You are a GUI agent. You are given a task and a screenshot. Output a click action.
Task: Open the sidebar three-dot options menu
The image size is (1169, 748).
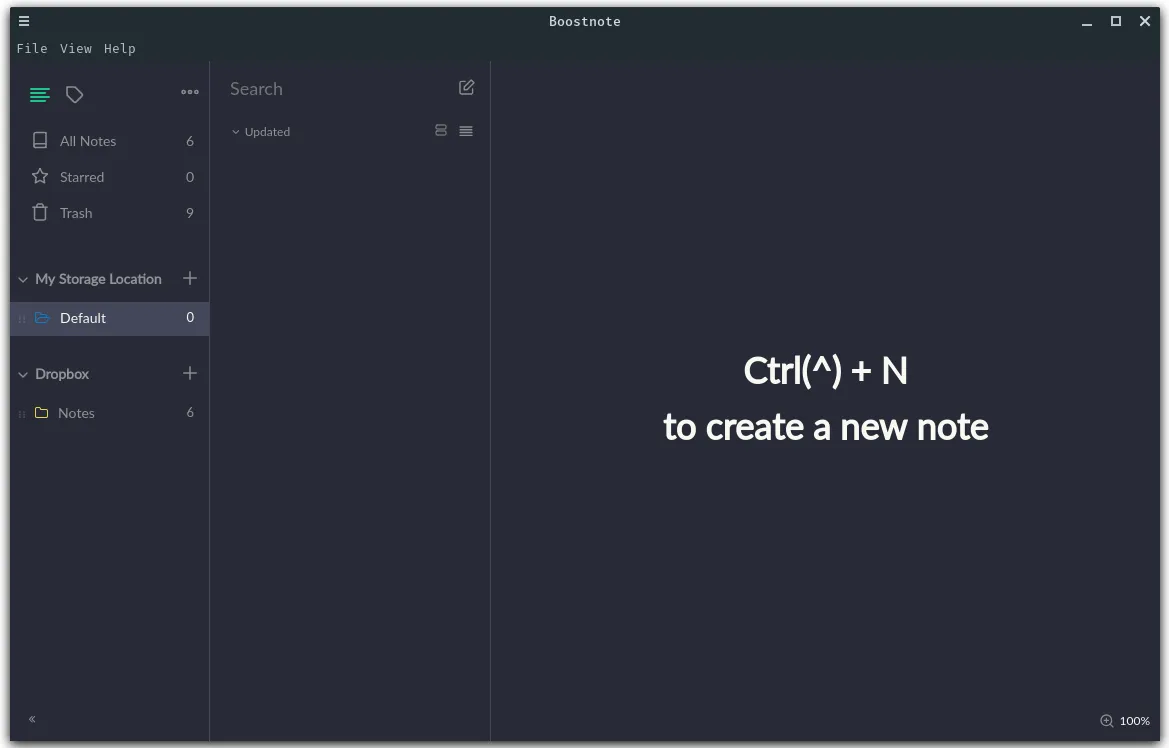[190, 92]
